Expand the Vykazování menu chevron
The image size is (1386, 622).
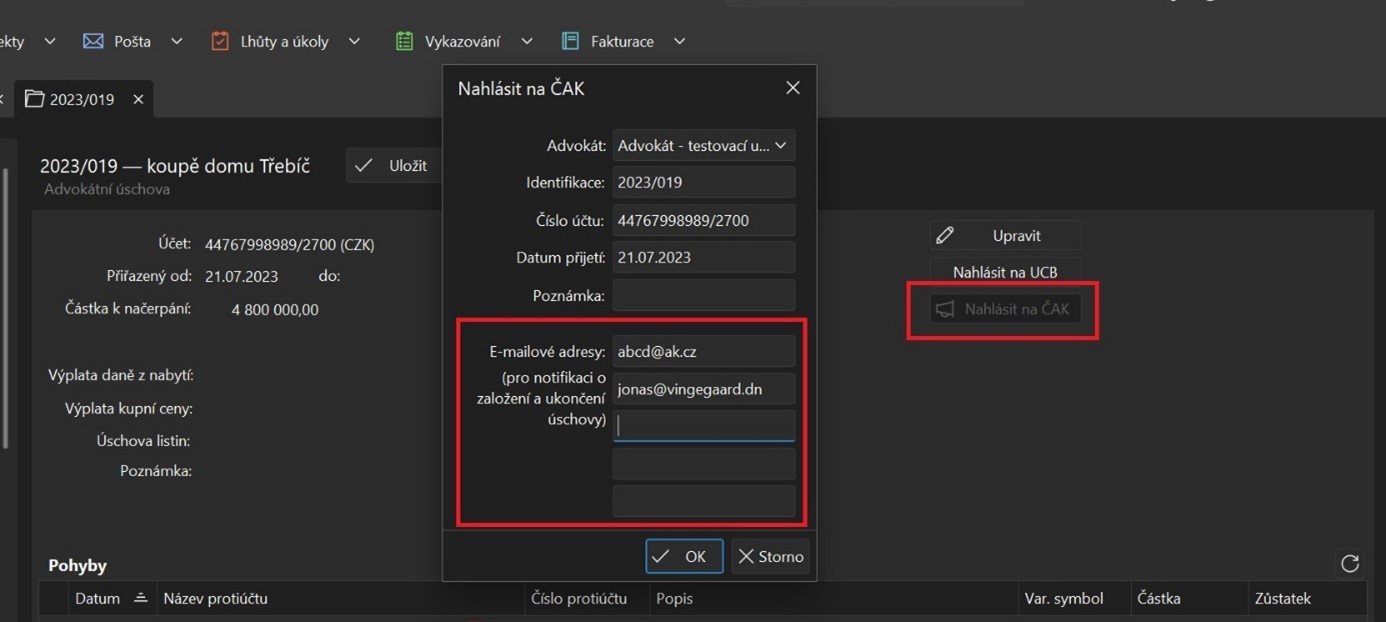pyautogui.click(x=526, y=41)
